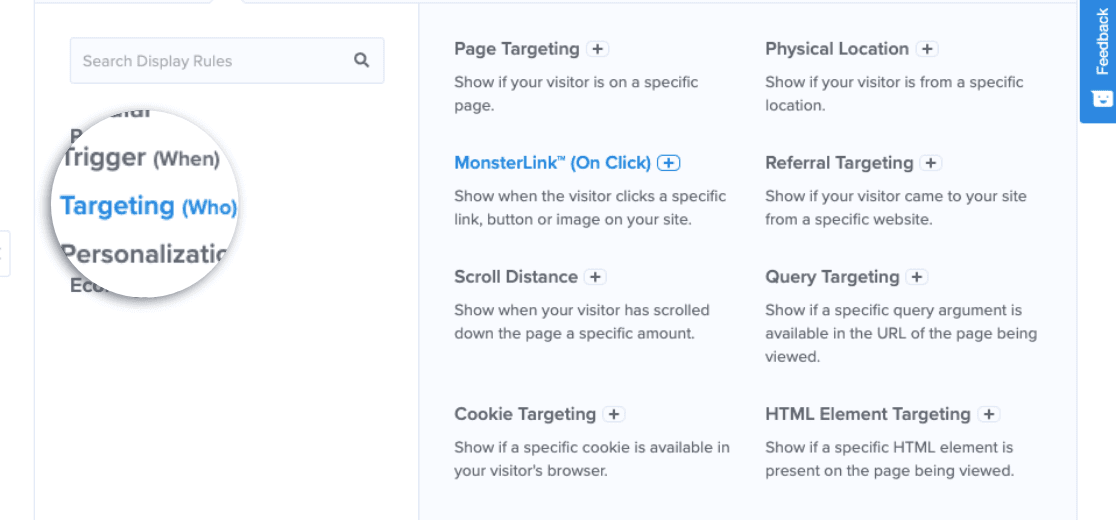The height and width of the screenshot is (520, 1116).
Task: Select the Targeting (Who) category
Action: 148,206
